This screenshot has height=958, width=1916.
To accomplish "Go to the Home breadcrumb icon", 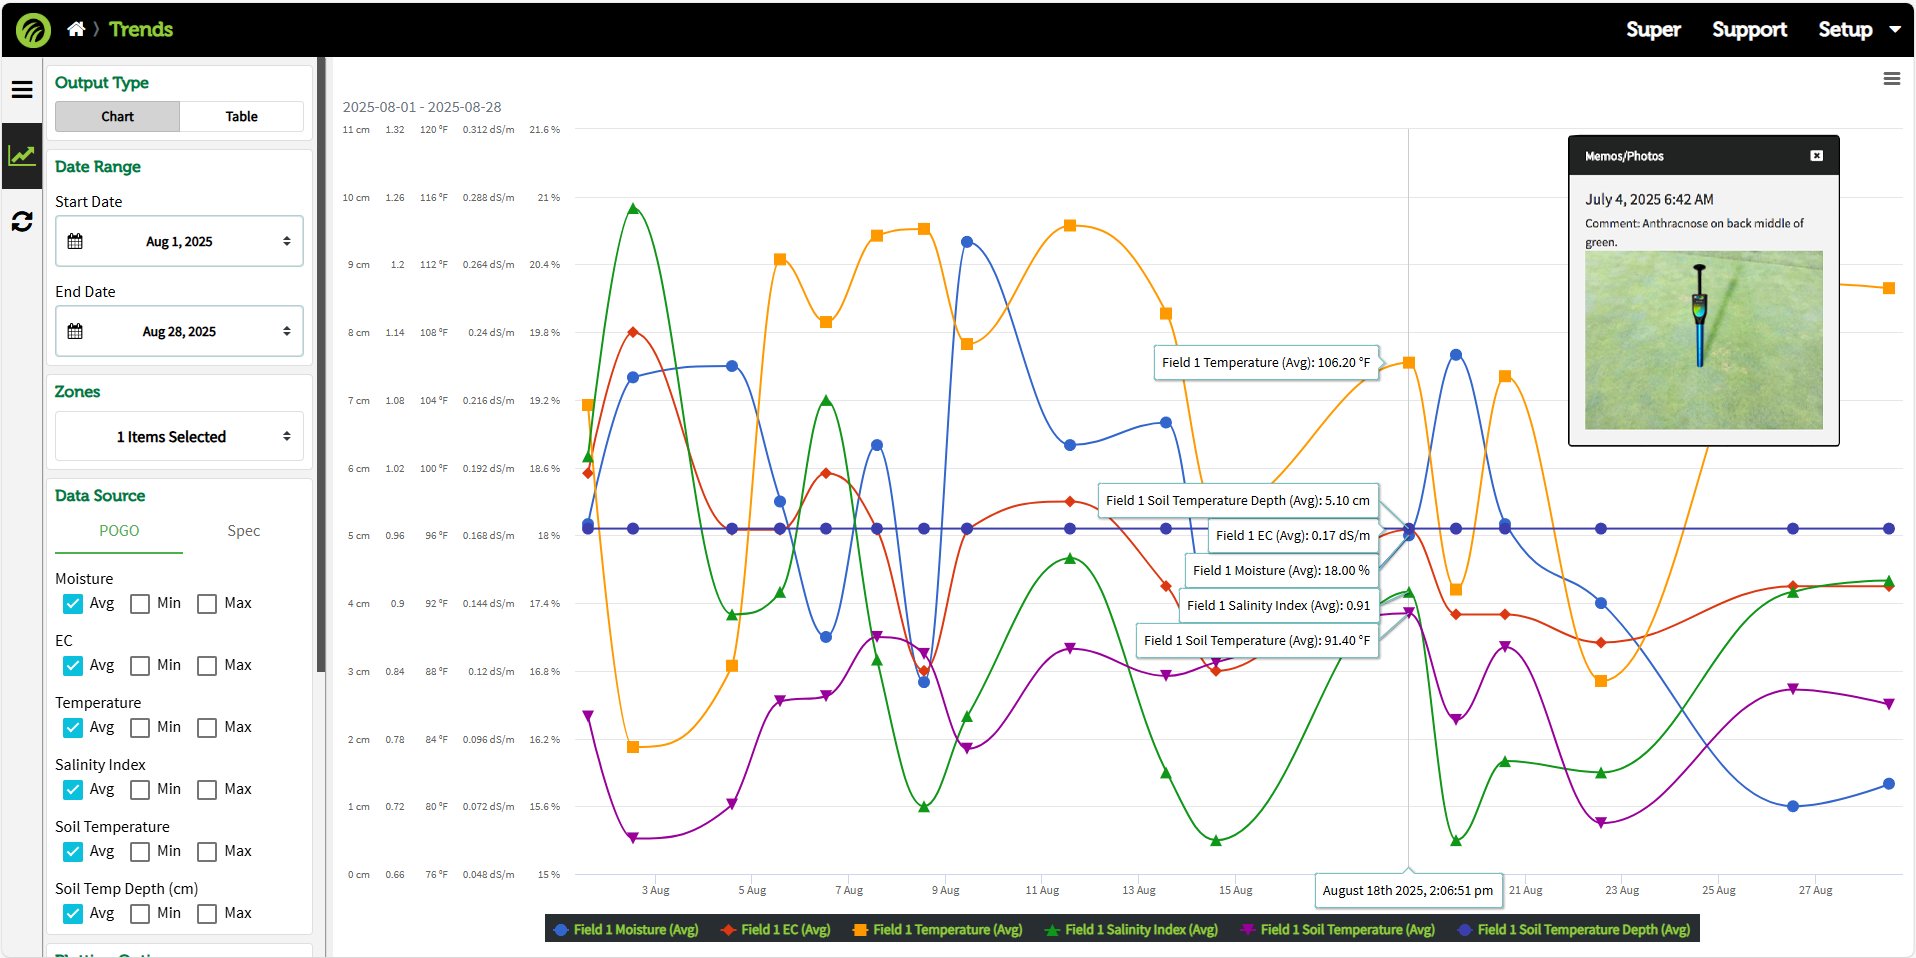I will coord(76,29).
